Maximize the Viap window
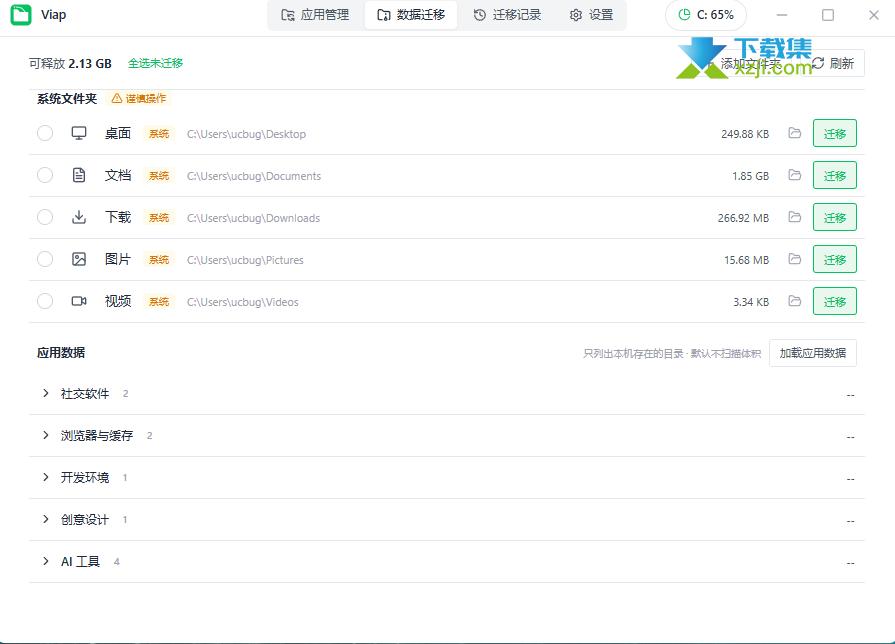Screen dimensions: 895x644 coord(828,15)
